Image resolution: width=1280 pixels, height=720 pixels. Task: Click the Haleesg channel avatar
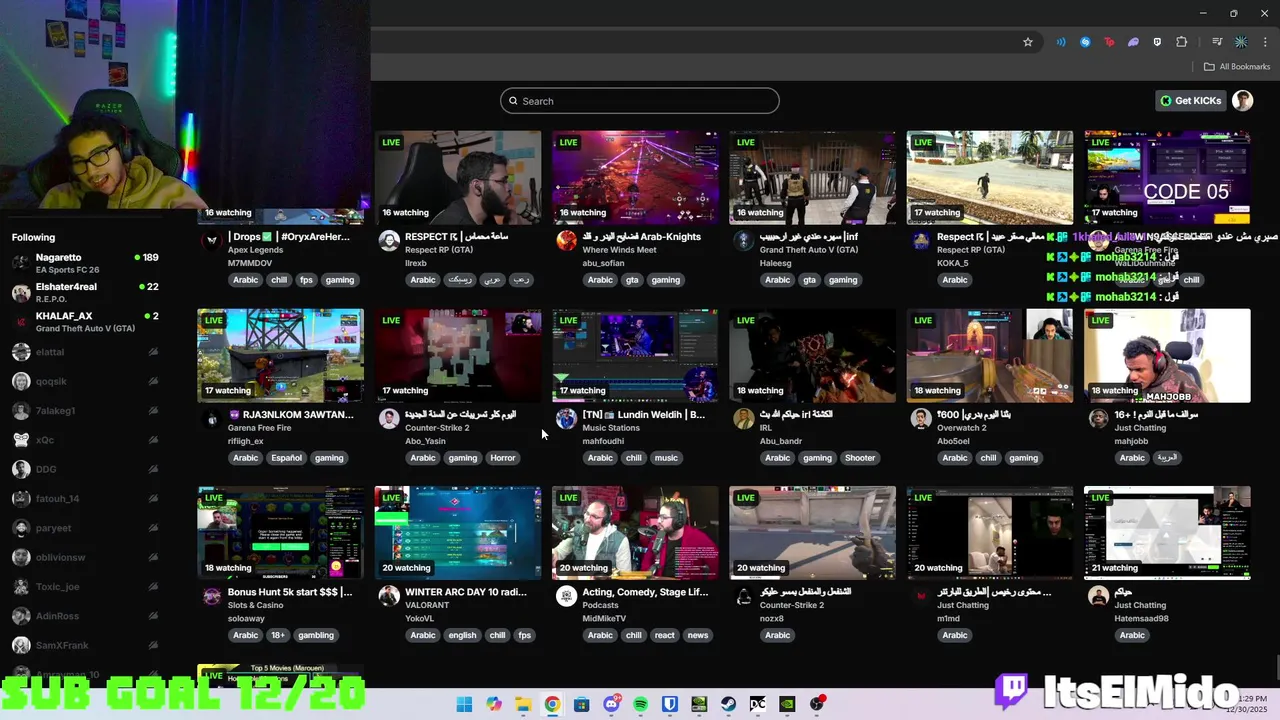pyautogui.click(x=743, y=240)
